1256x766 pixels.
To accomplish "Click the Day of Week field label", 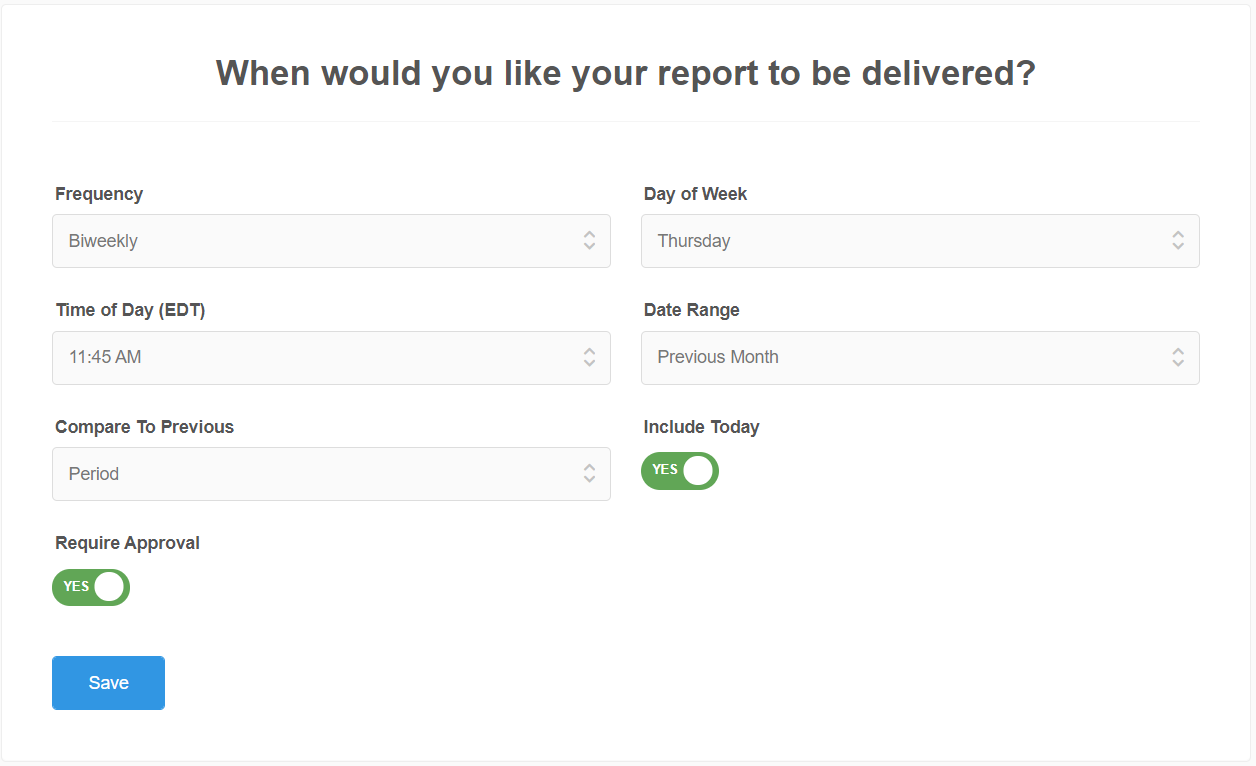I will pos(695,194).
